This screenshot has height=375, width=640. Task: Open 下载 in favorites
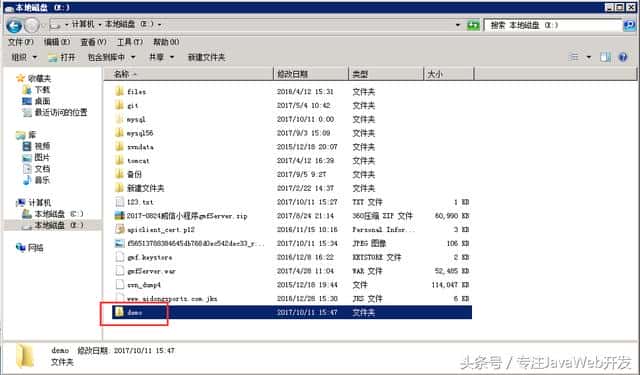coord(42,90)
